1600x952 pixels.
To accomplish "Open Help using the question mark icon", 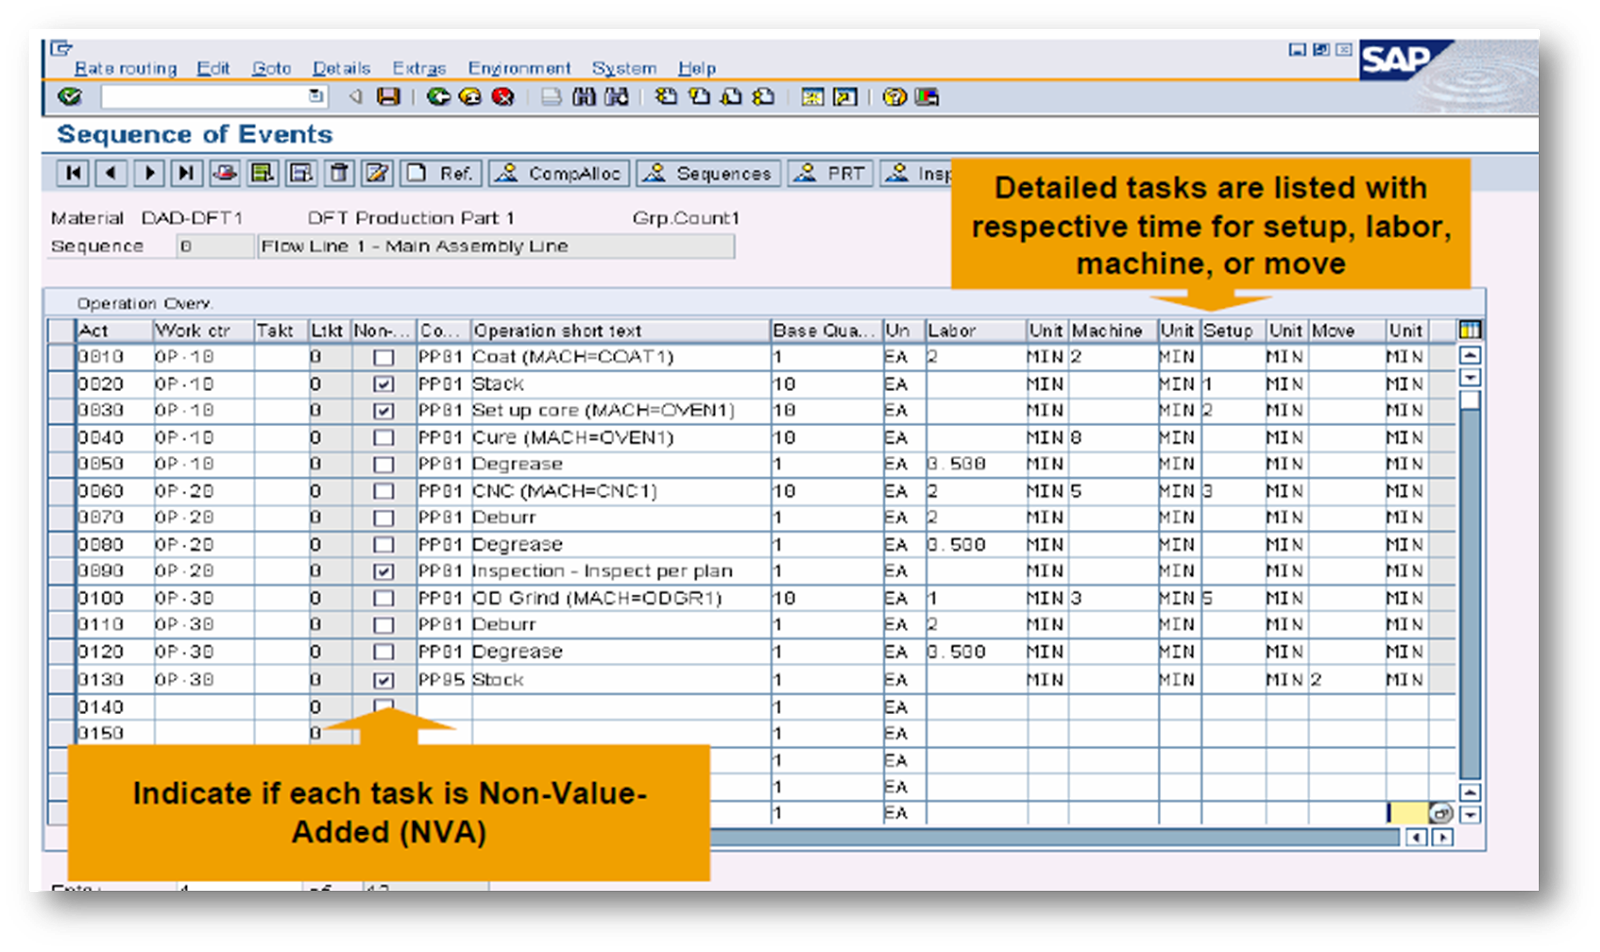I will point(893,97).
